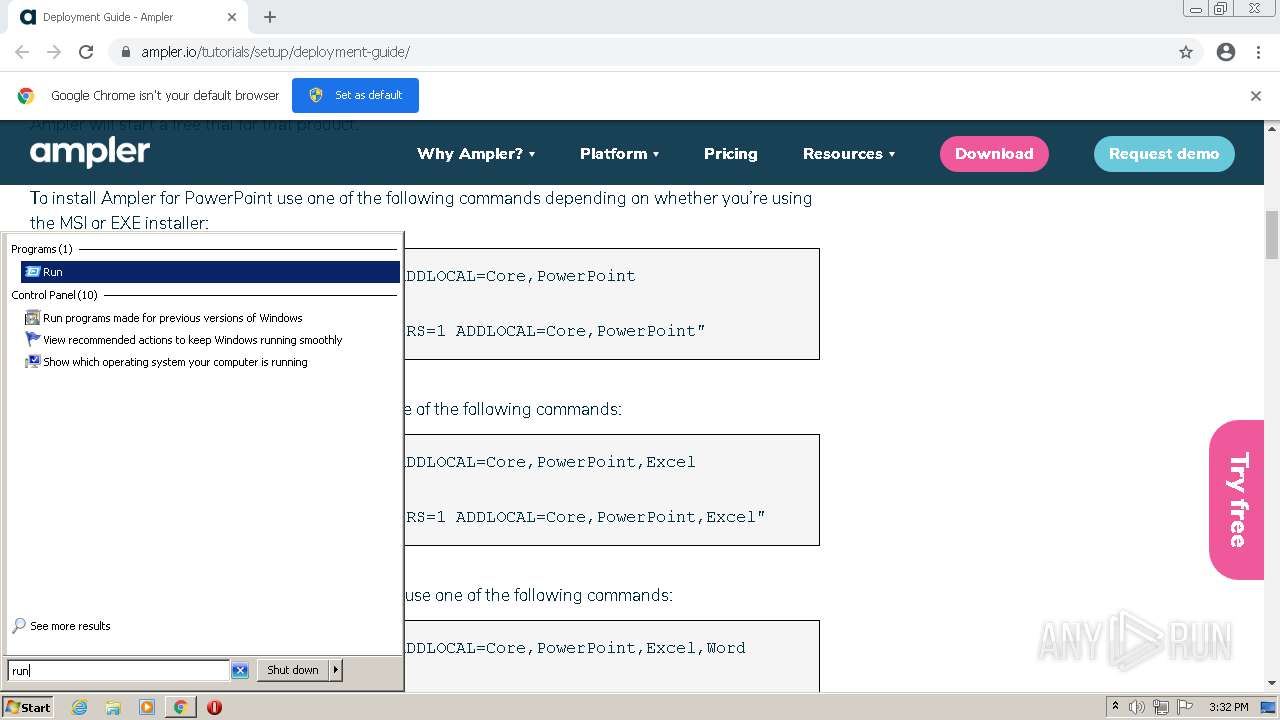Click the Start button
The width and height of the screenshot is (1280, 720).
[28, 707]
